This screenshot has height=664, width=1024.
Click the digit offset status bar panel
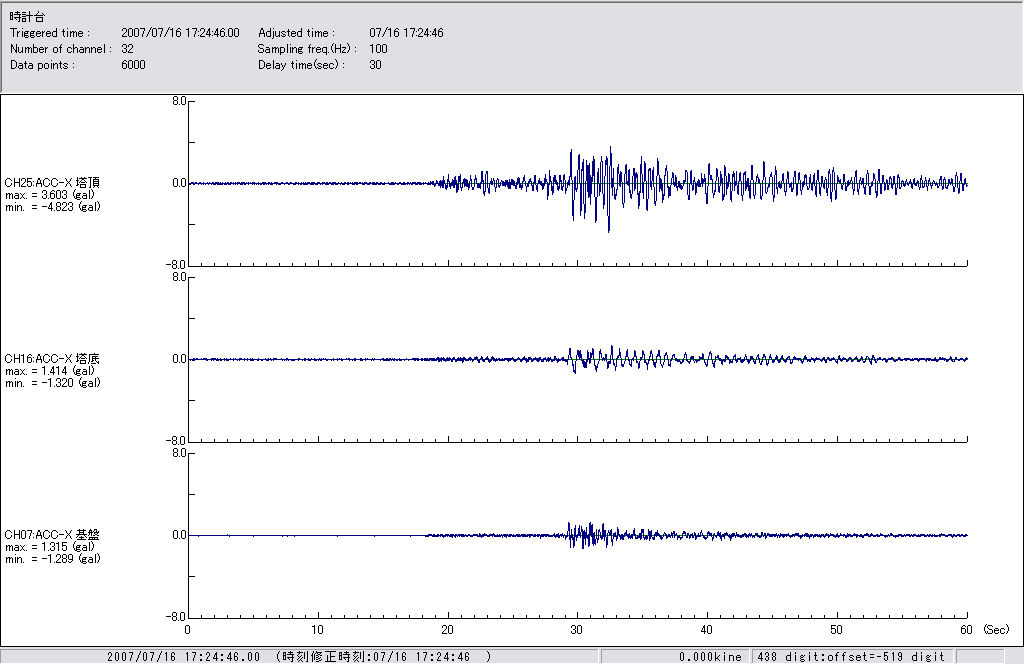coord(850,657)
